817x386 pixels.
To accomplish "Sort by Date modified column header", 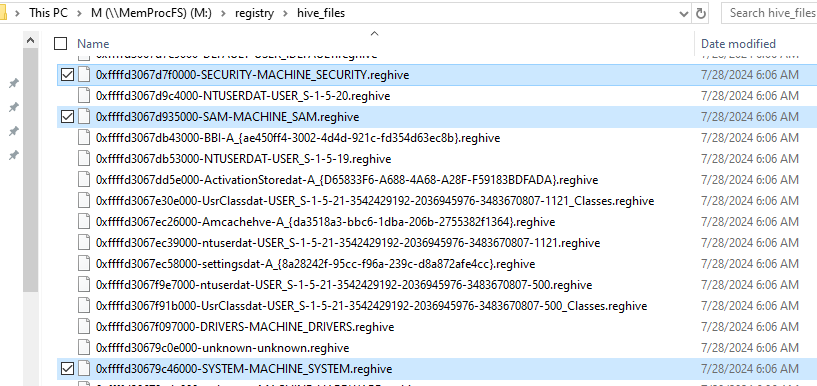I will coord(738,44).
